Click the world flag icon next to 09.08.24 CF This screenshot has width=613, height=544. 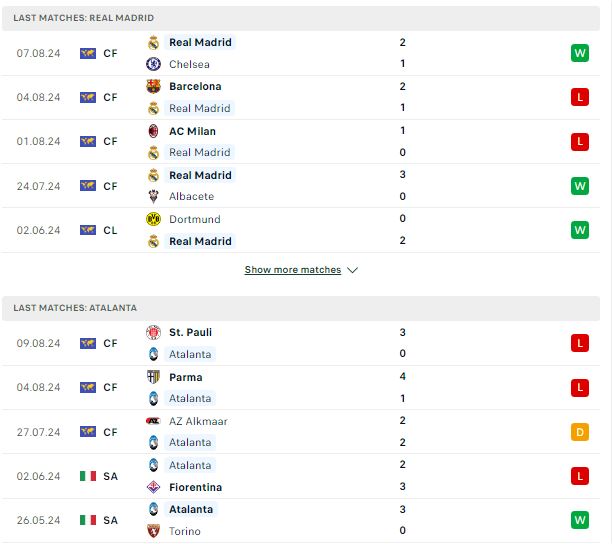click(88, 343)
